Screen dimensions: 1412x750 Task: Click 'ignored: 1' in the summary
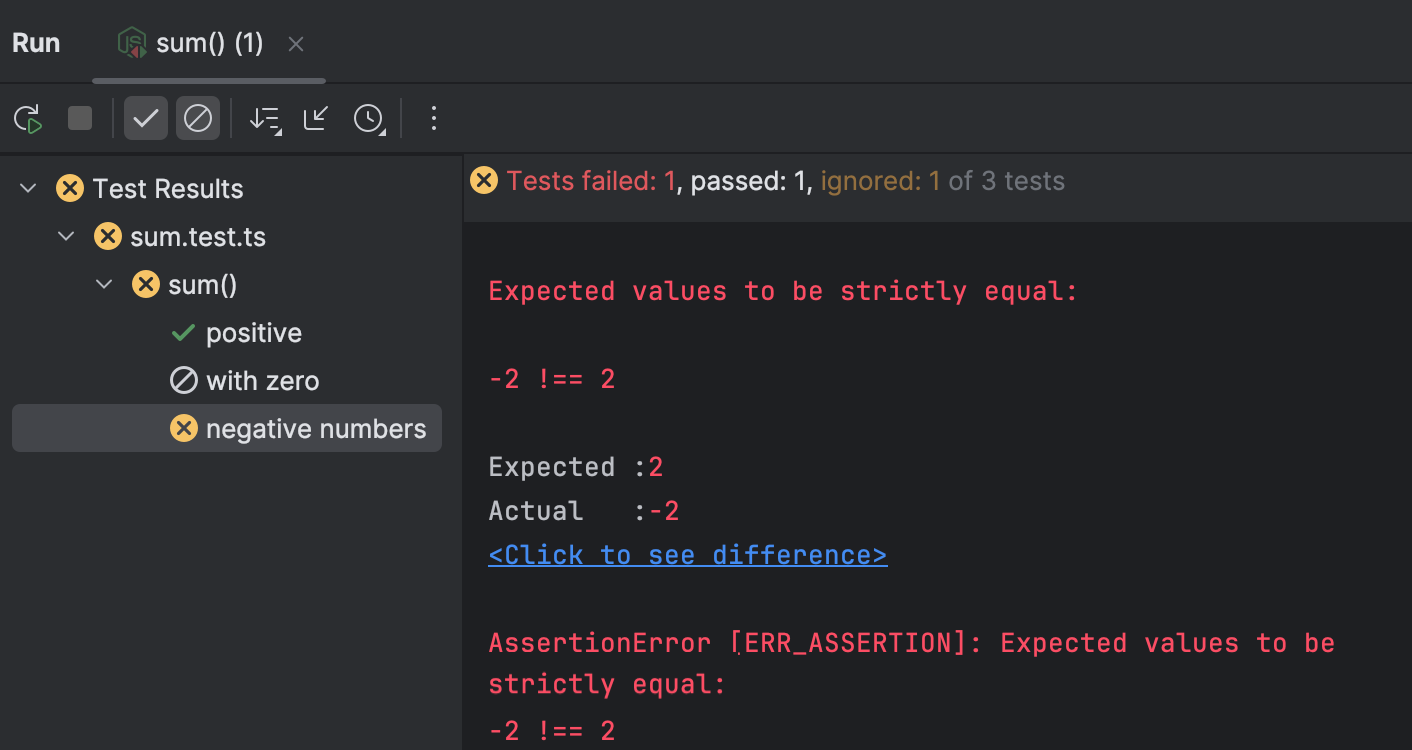tap(880, 181)
